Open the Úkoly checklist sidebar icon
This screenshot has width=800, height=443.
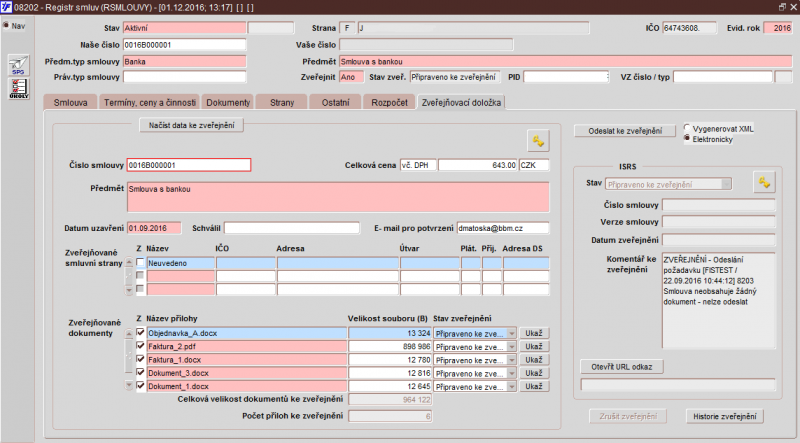click(x=19, y=88)
